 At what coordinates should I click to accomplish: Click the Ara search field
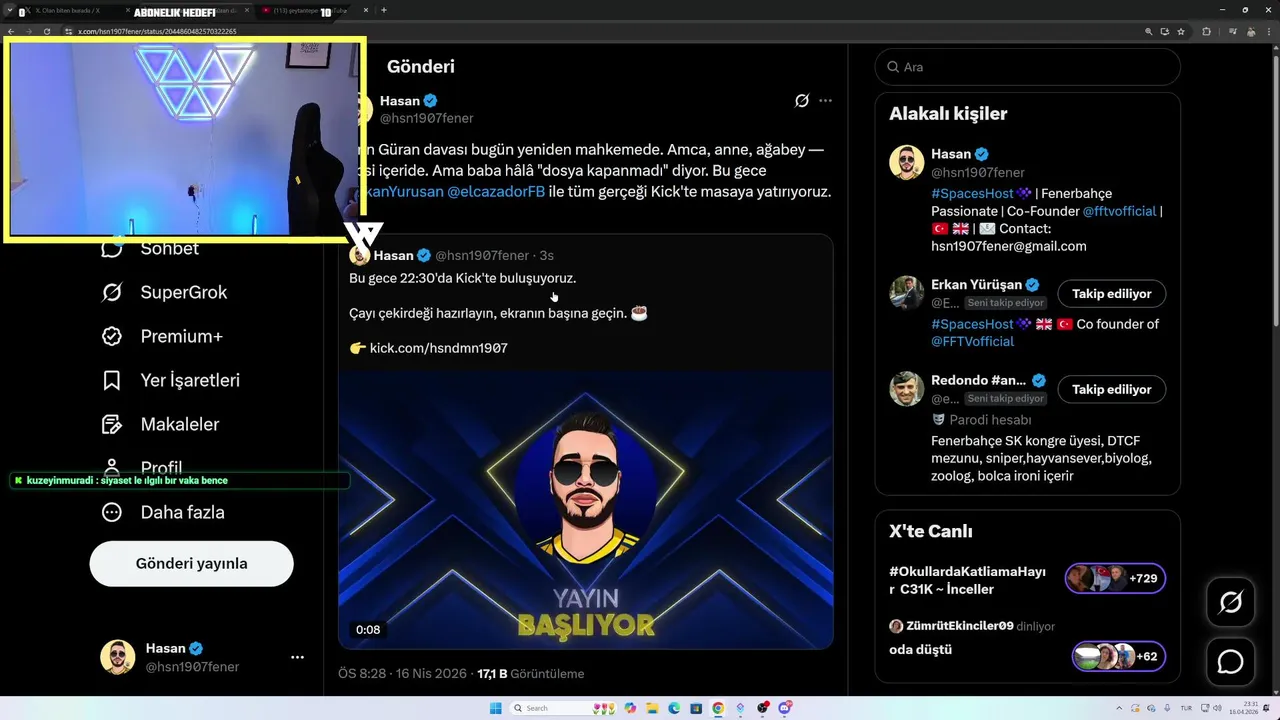coord(1028,67)
